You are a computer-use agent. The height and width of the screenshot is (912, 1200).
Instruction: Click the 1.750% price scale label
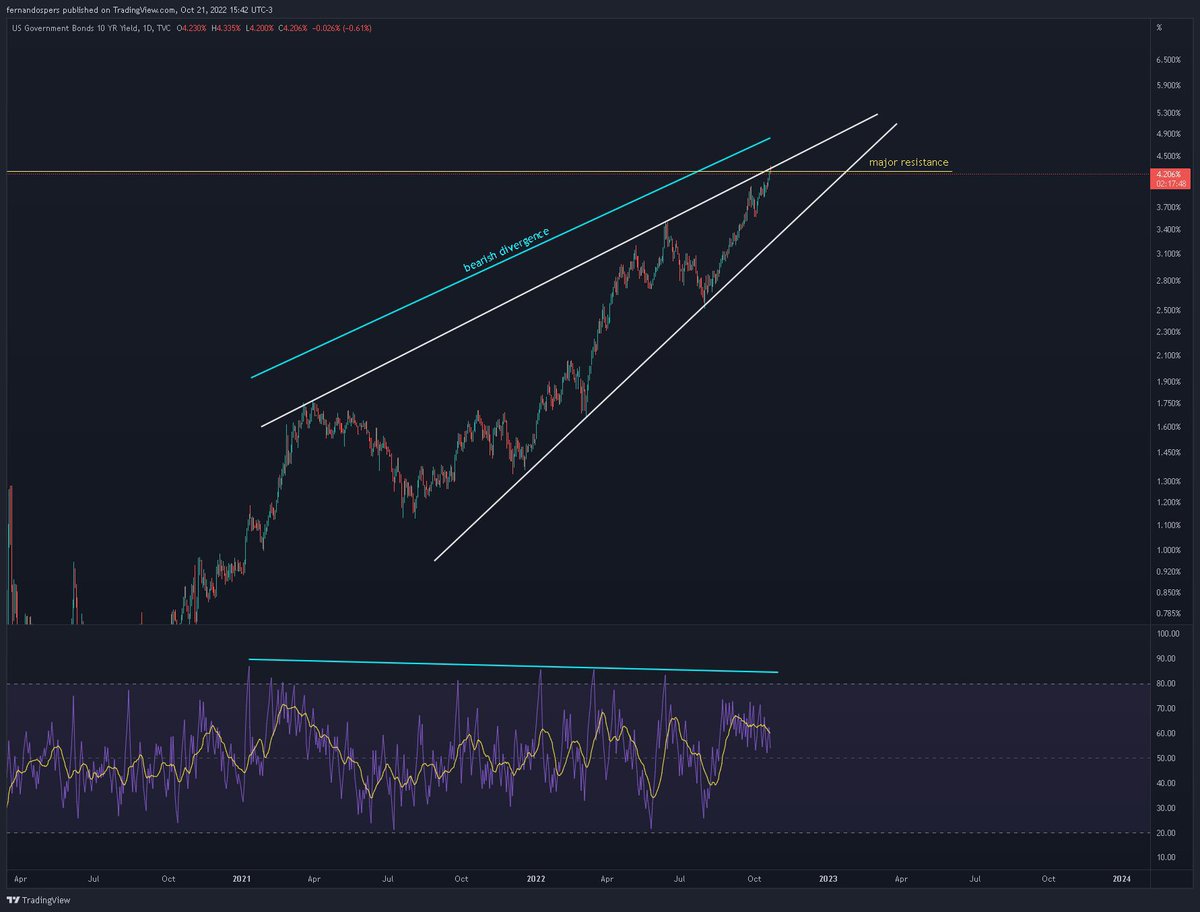[1168, 403]
